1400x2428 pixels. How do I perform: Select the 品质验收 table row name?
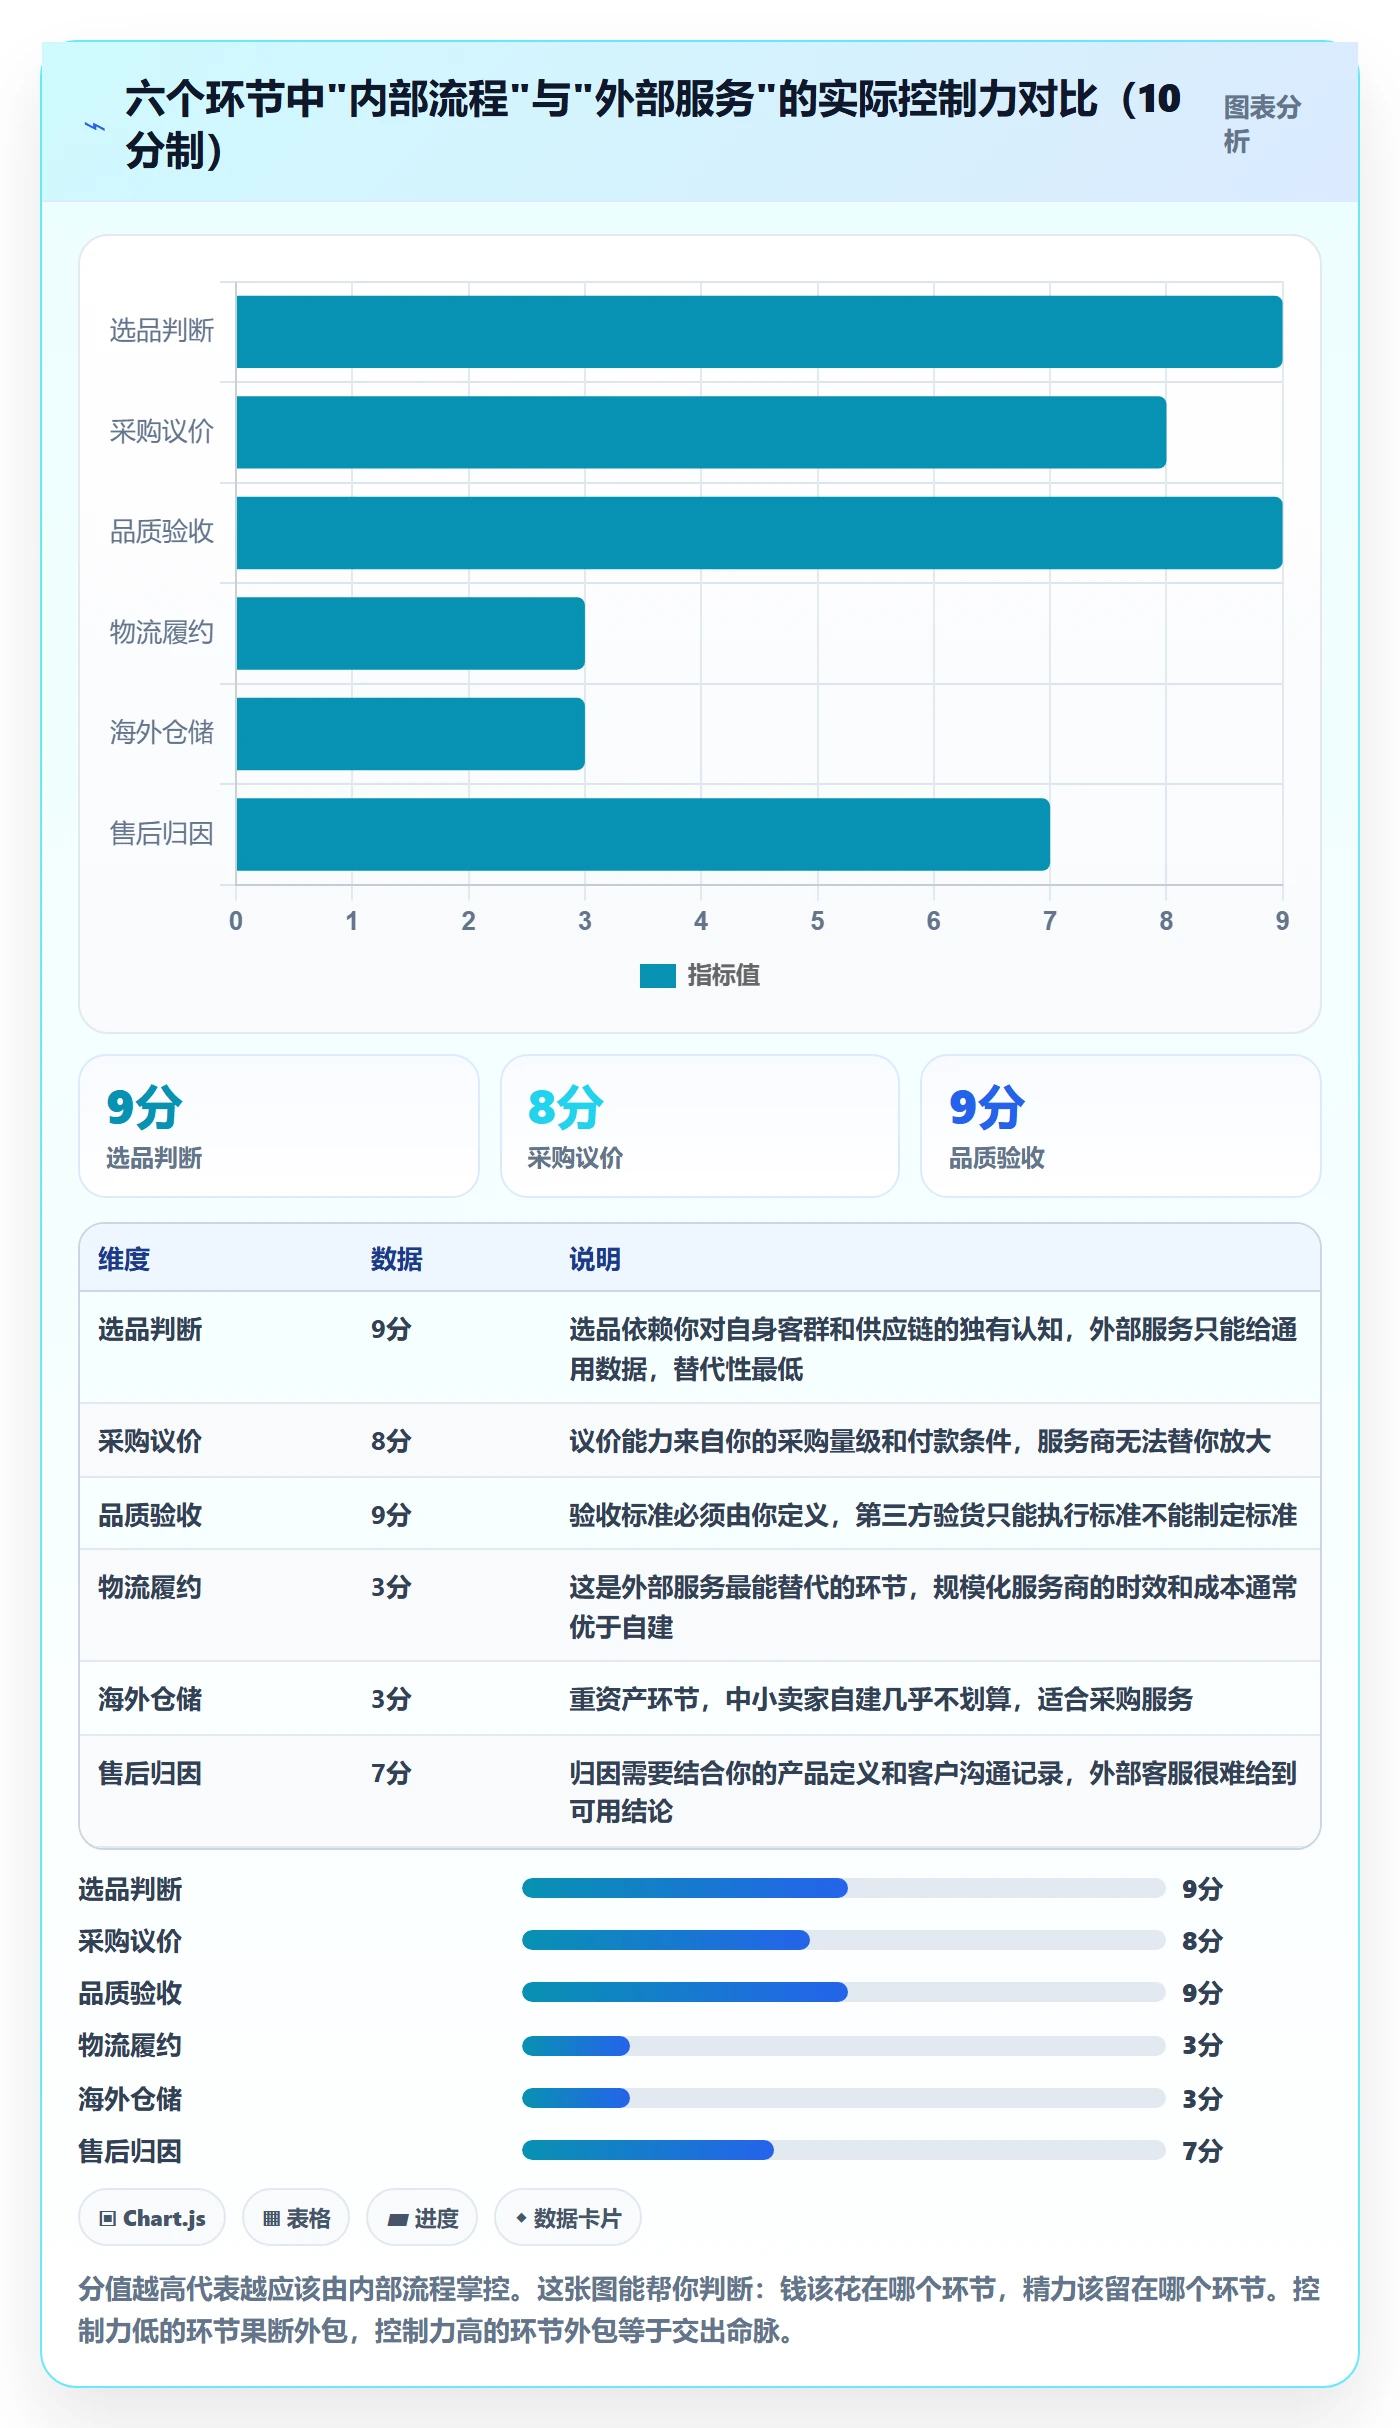pos(150,1515)
